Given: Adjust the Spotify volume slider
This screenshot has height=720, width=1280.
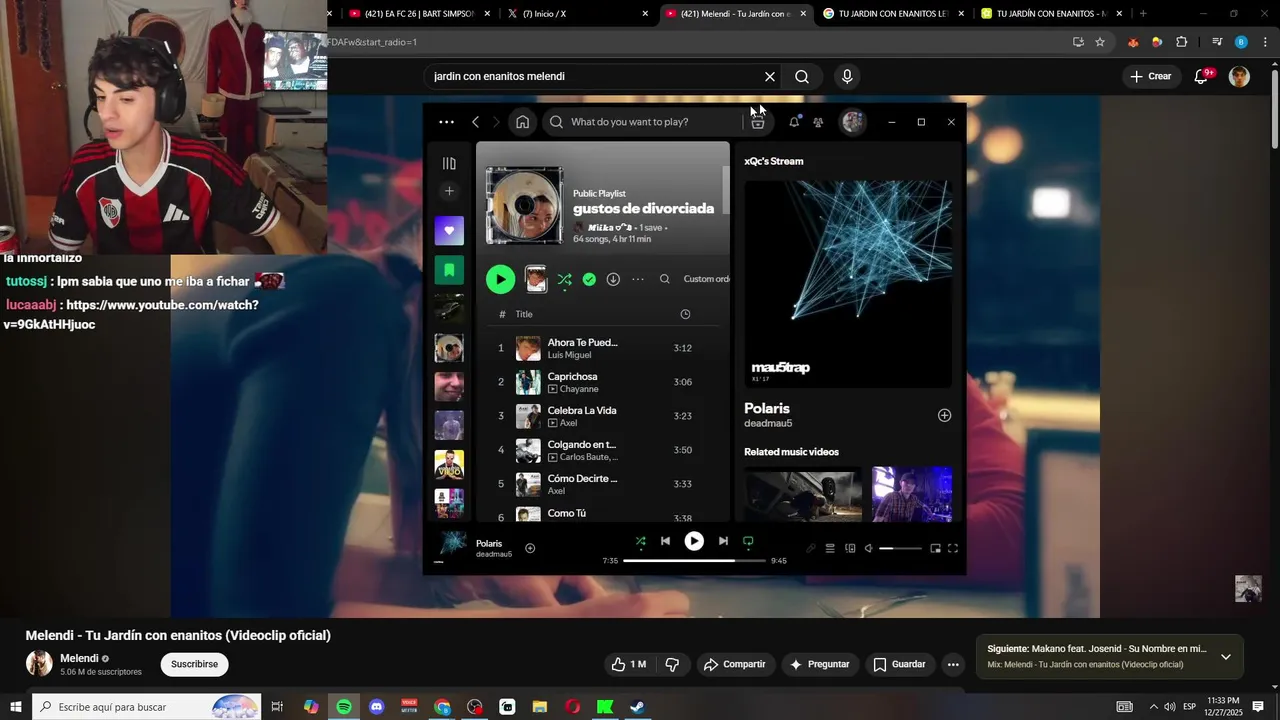Looking at the screenshot, I should [x=900, y=548].
